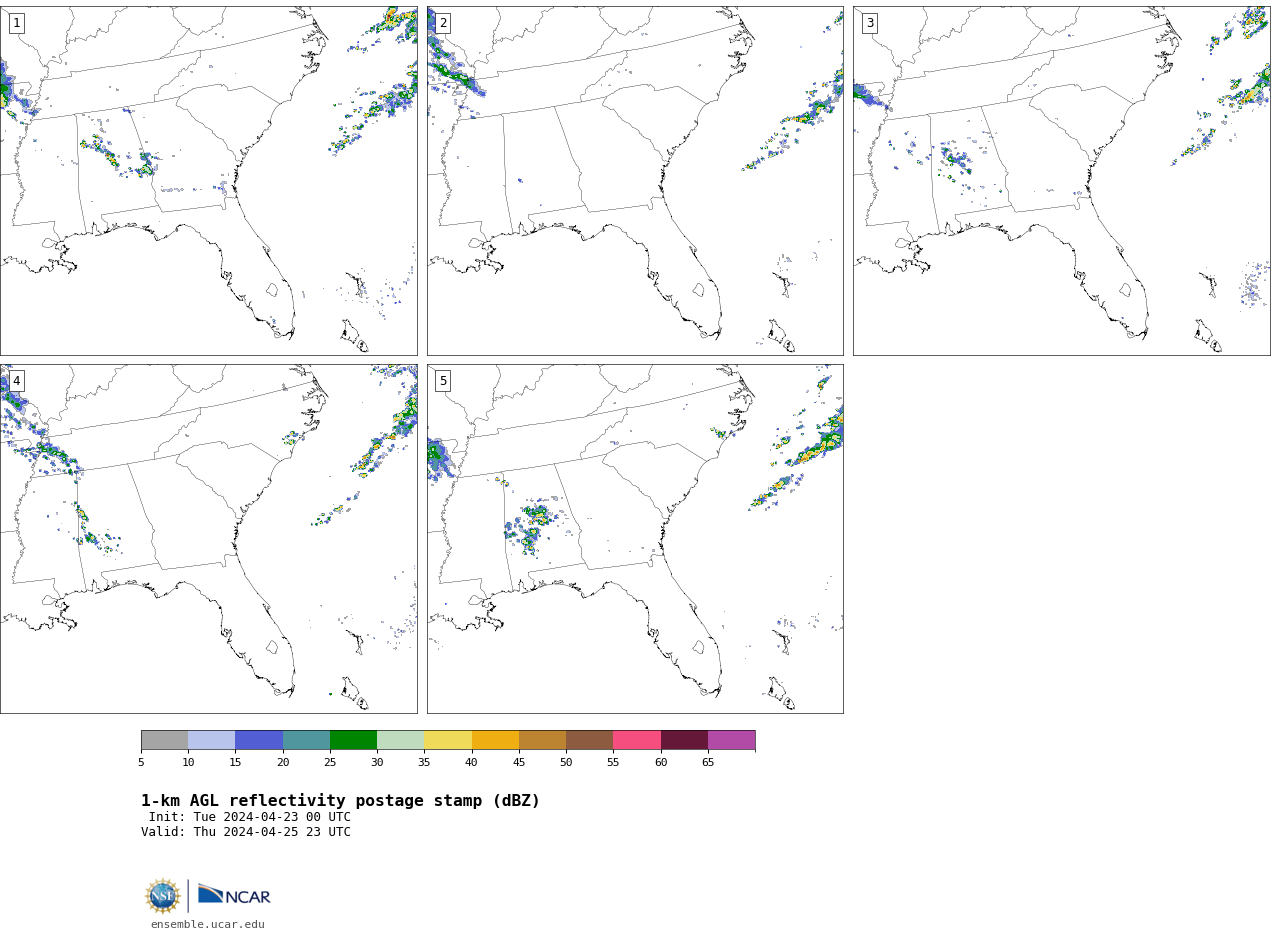Click the number label in panel 1
1280x936 pixels.
[16, 23]
